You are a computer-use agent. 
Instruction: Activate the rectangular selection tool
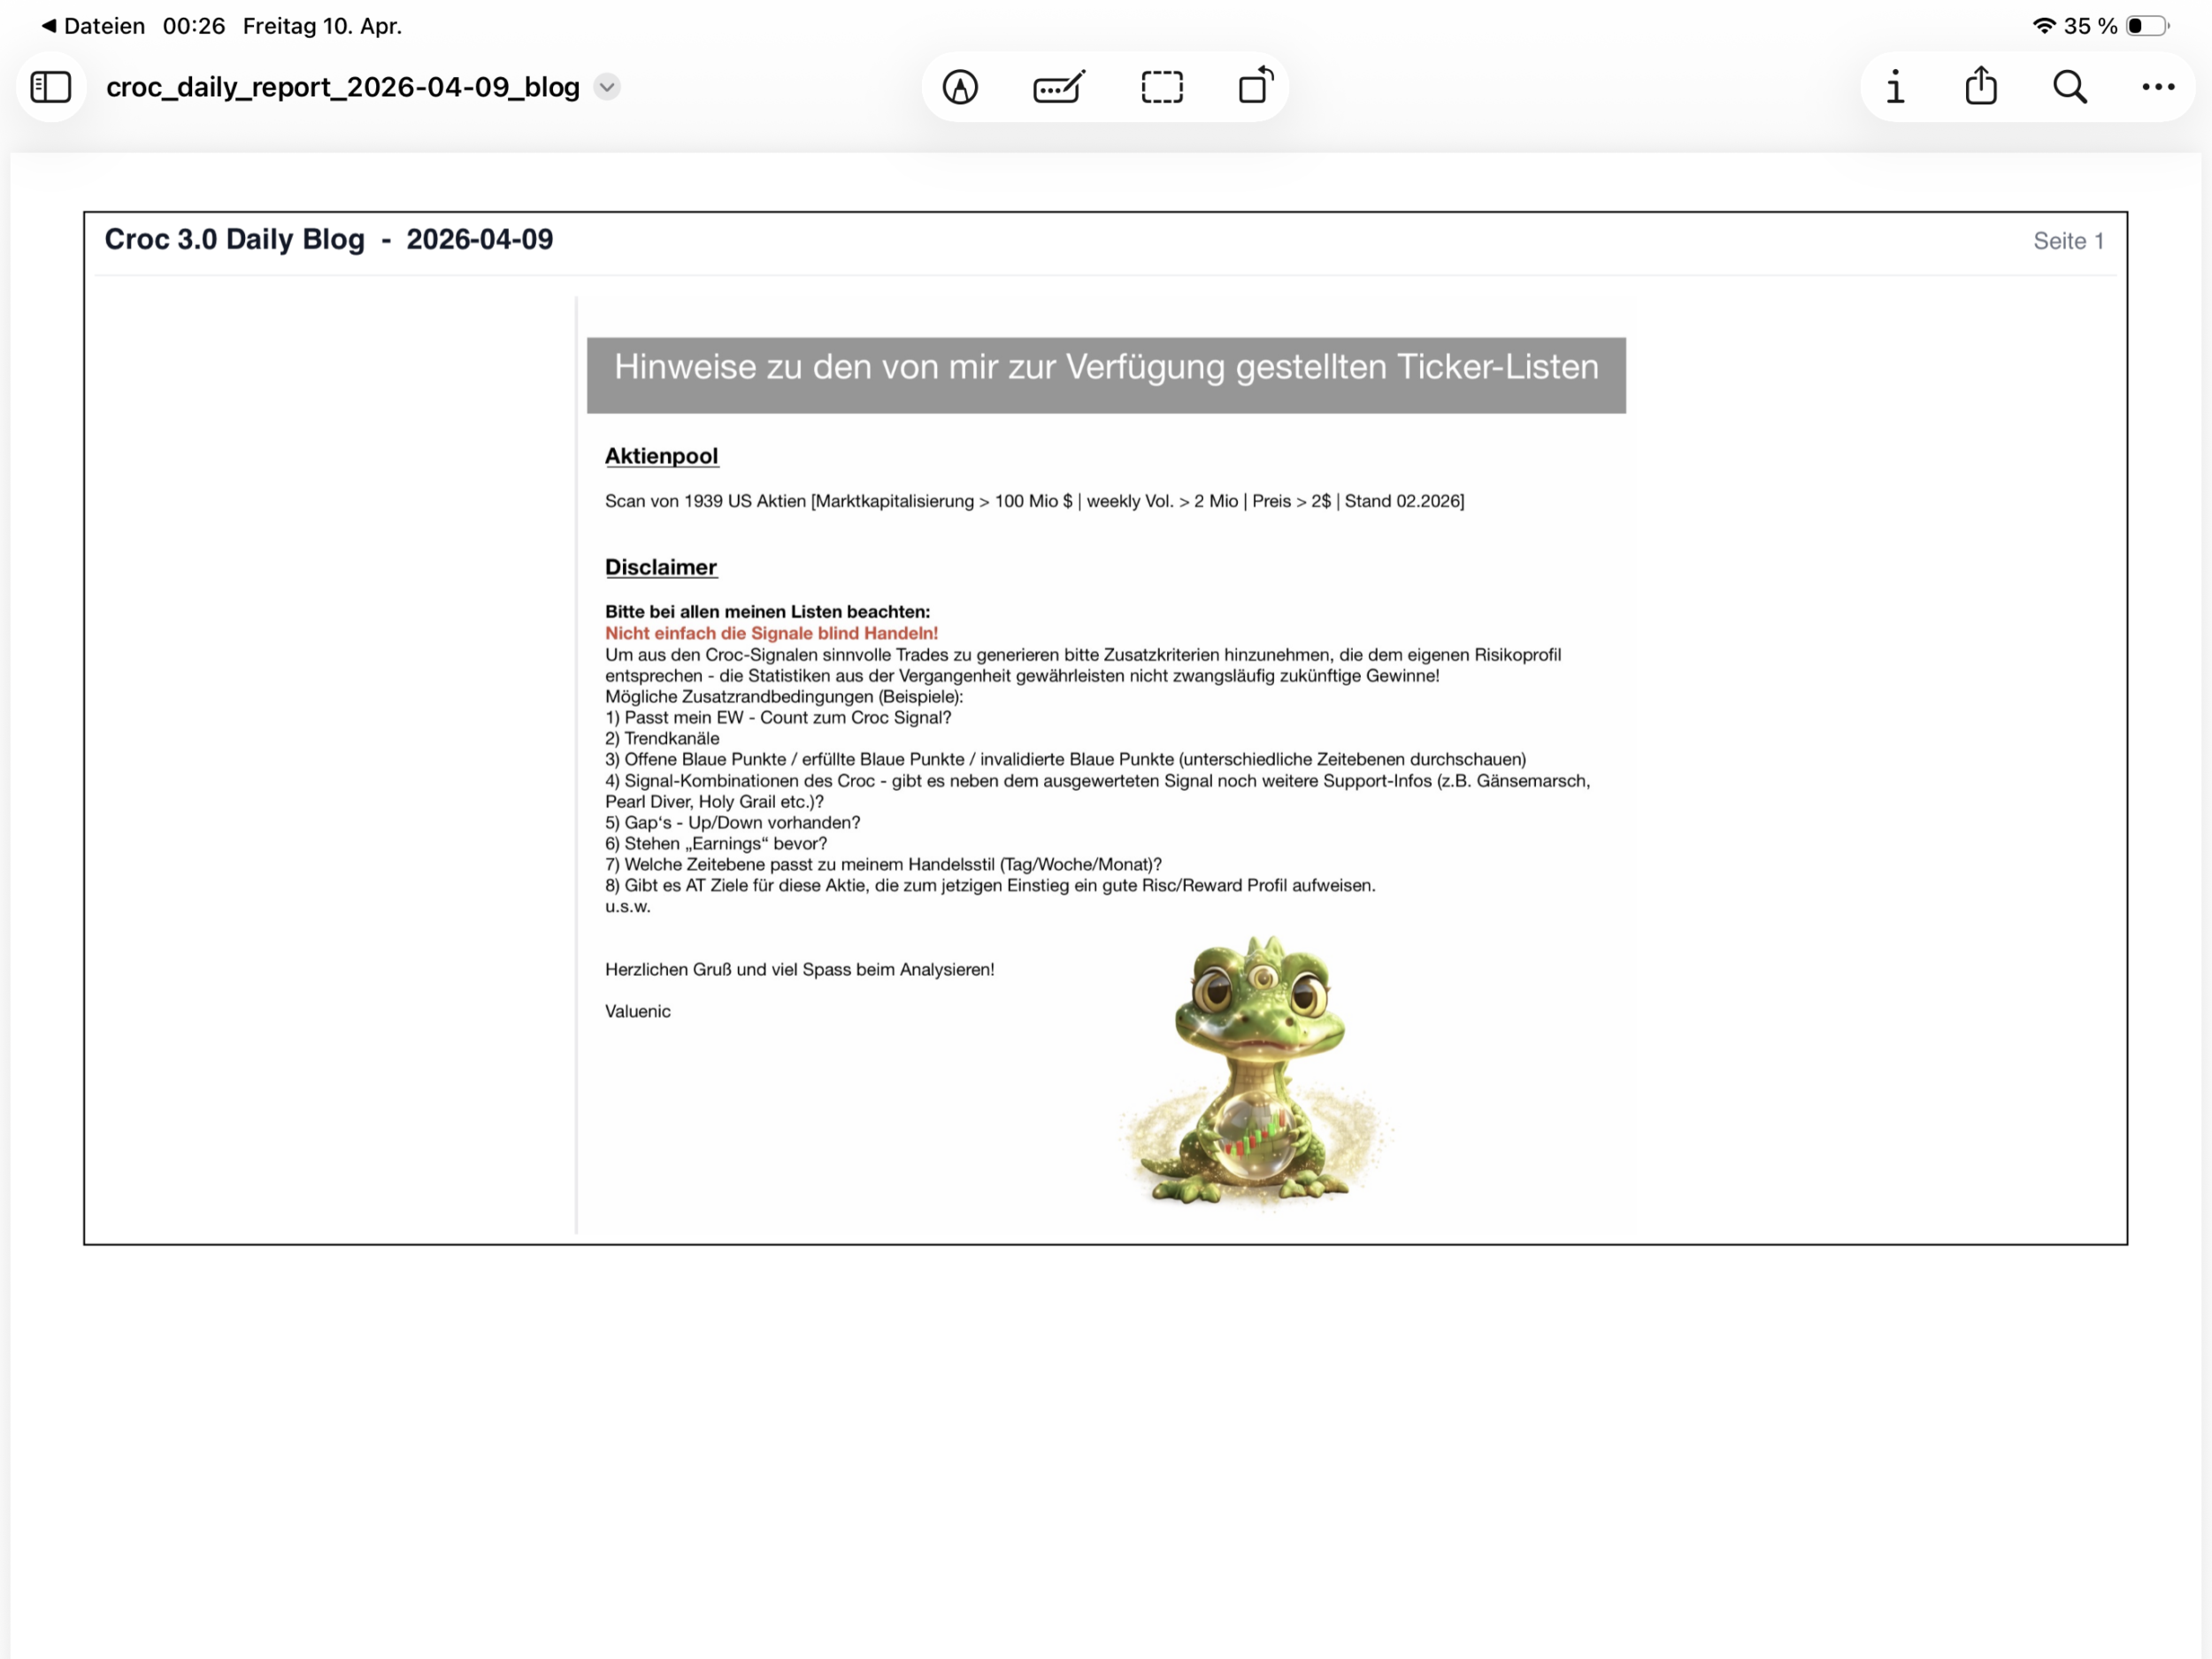pos(1161,87)
